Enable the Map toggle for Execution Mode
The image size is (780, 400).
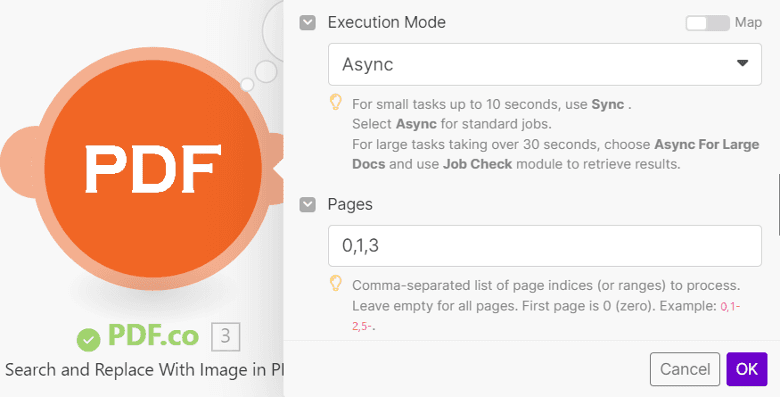click(x=706, y=22)
